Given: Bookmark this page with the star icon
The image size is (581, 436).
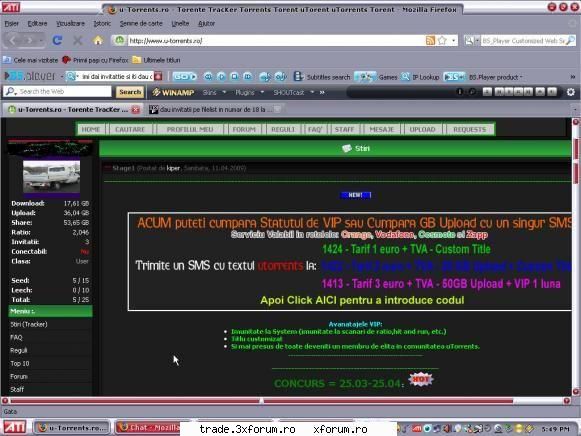Looking at the screenshot, I should pos(442,40).
